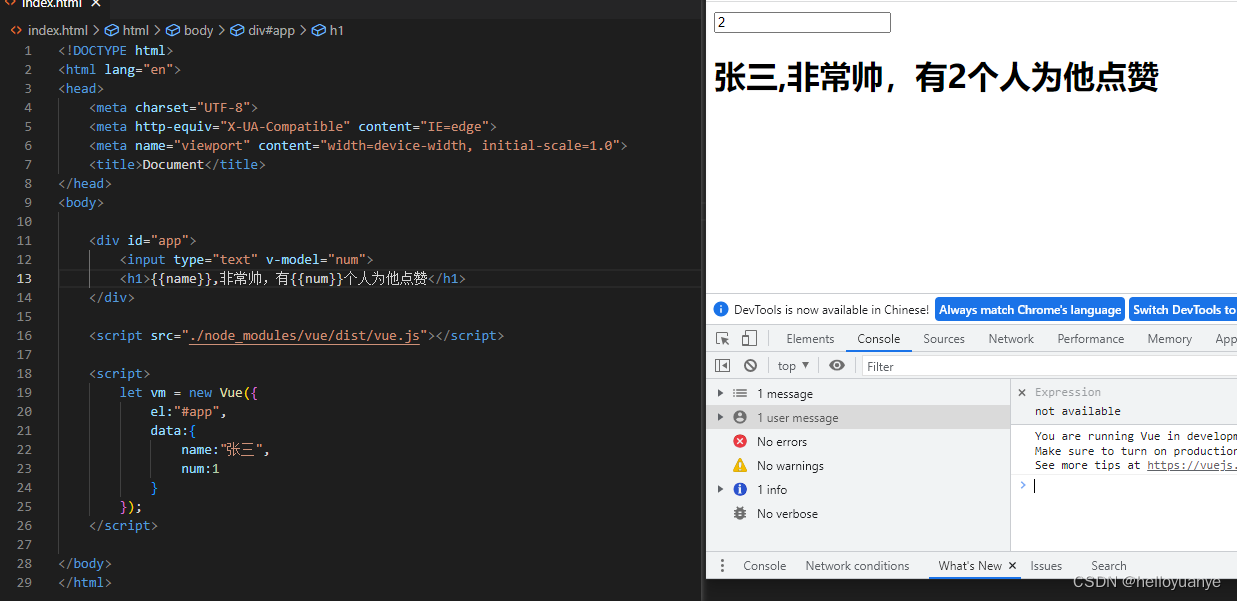Expand the 1 info console entry
1237x601 pixels.
point(720,489)
